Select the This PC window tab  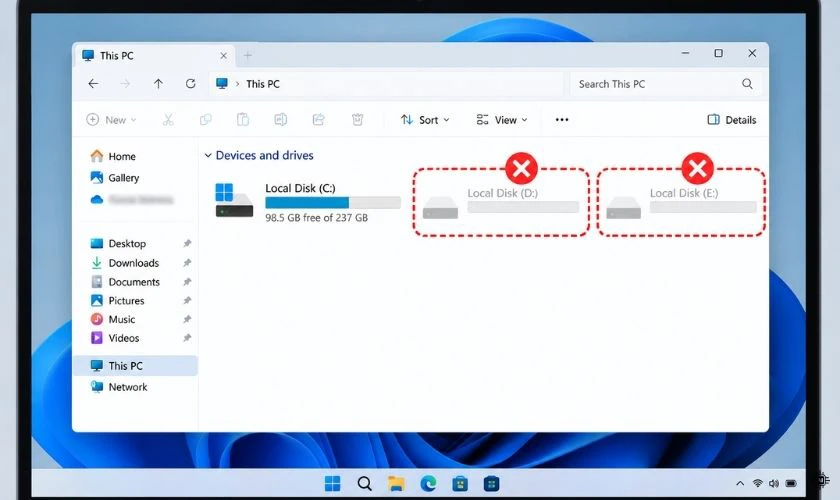tap(154, 55)
